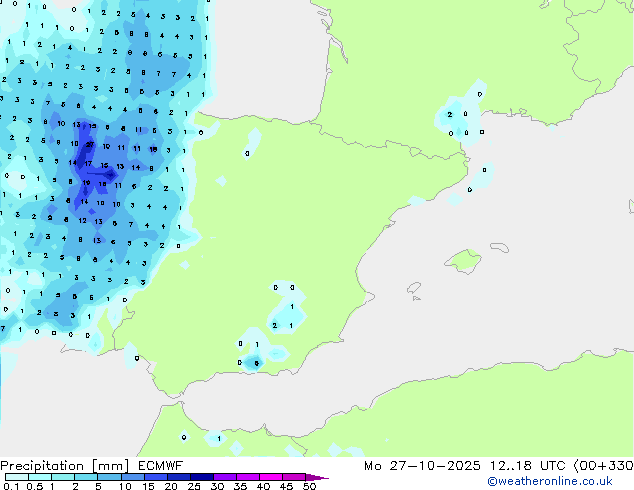
Task: Click the 1–2 mm legend color swatch
Action: pyautogui.click(x=63, y=477)
